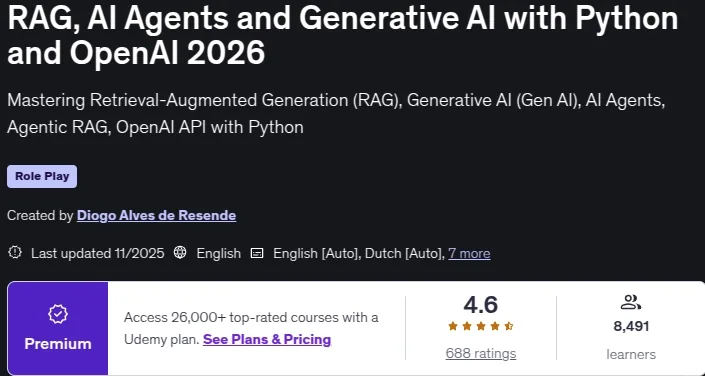Click the Premium label panel

click(58, 328)
